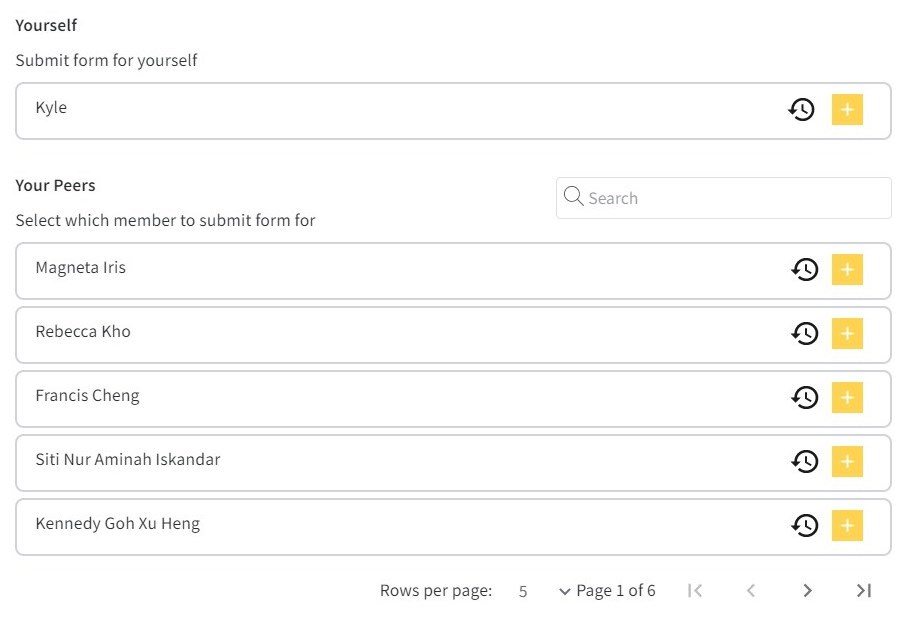Add a form for Kennedy Goh Xu Heng
The height and width of the screenshot is (623, 909).
pos(847,526)
